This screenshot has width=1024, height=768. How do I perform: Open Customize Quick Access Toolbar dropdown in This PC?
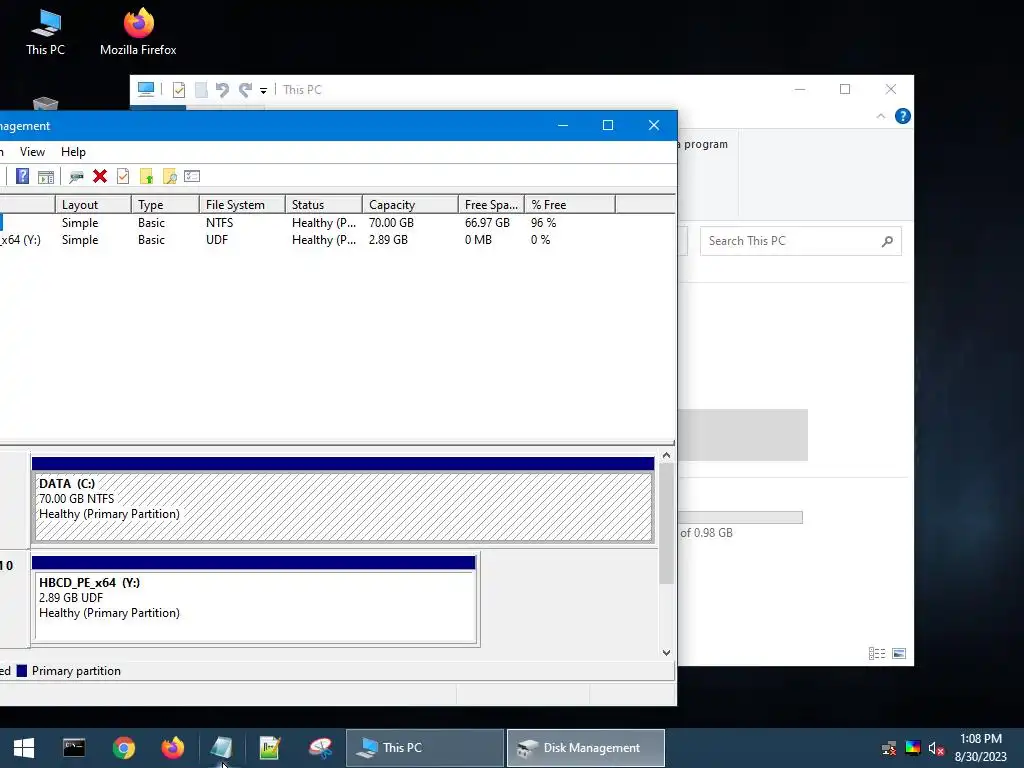click(x=263, y=91)
